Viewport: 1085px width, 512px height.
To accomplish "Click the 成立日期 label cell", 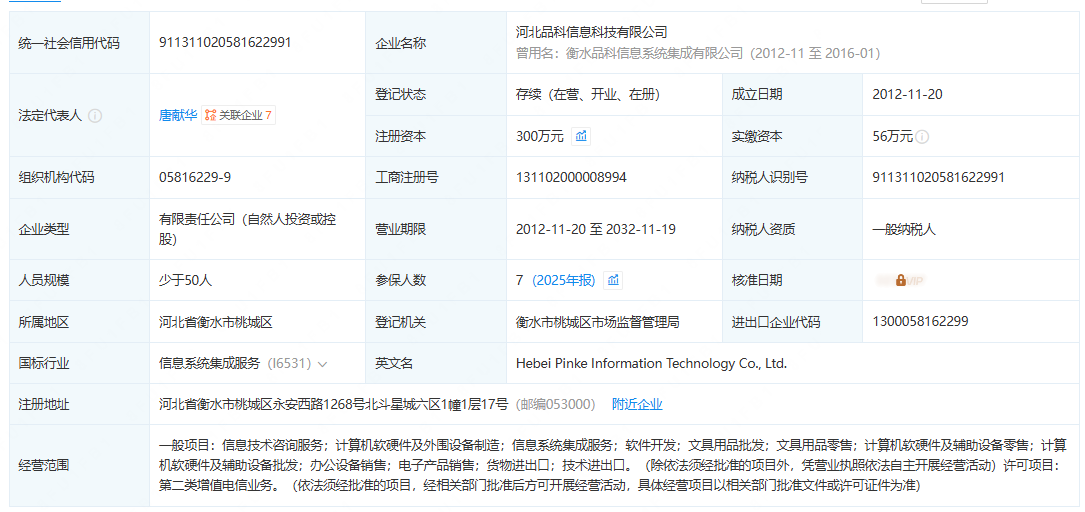I will click(792, 95).
